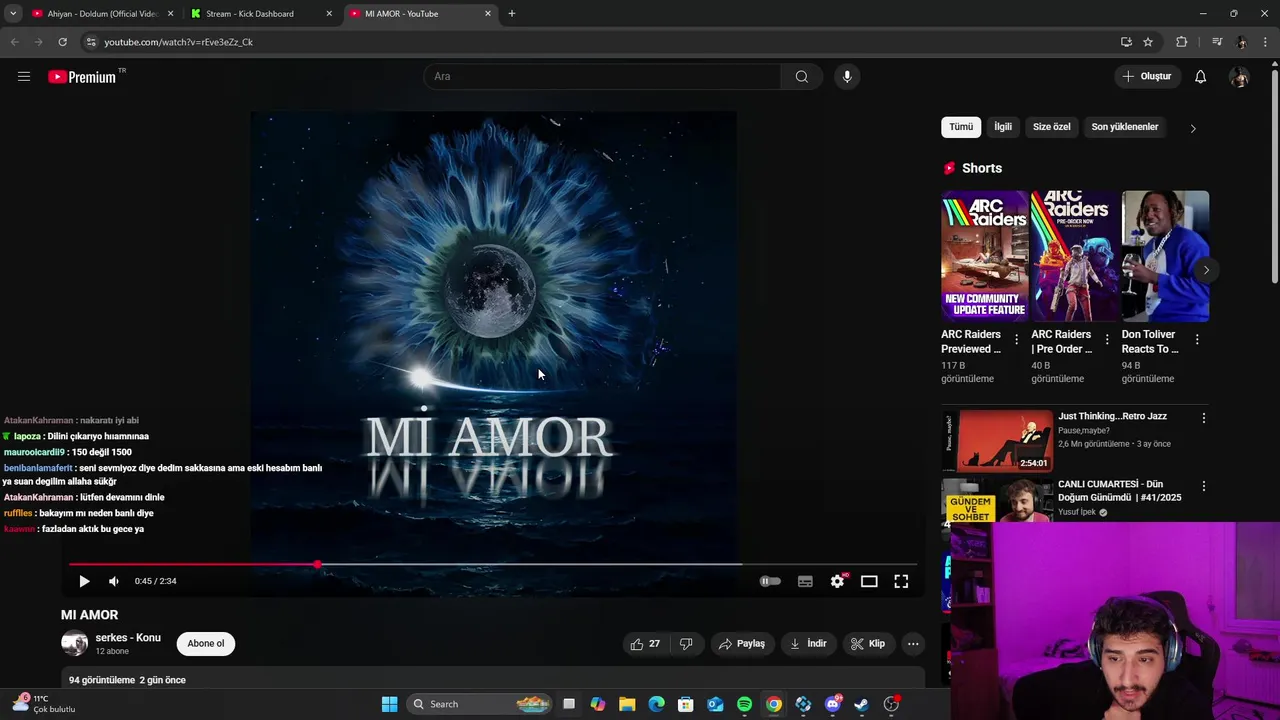Select the İlgili filter chip
This screenshot has width=1280, height=720.
[1003, 127]
